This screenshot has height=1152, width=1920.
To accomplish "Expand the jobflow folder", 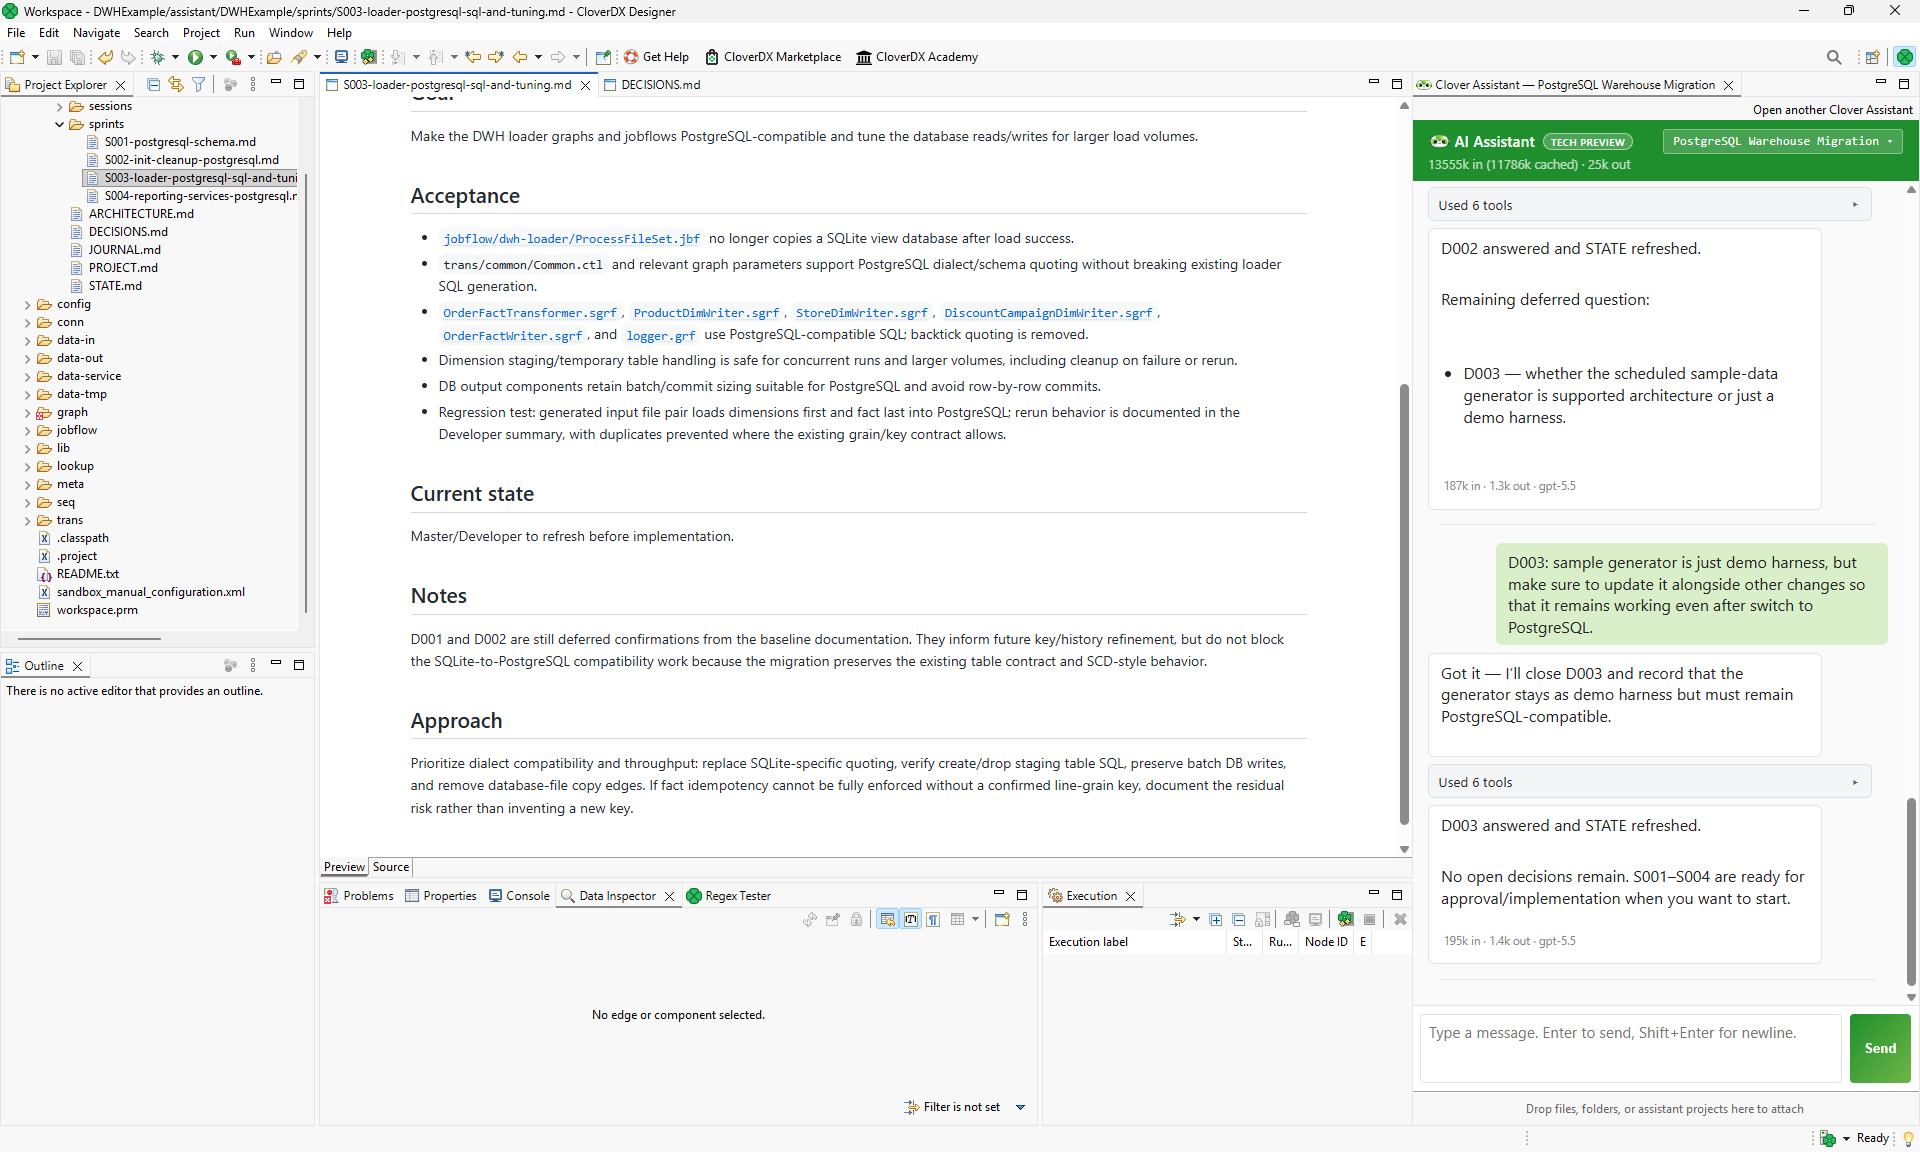I will pyautogui.click(x=28, y=431).
